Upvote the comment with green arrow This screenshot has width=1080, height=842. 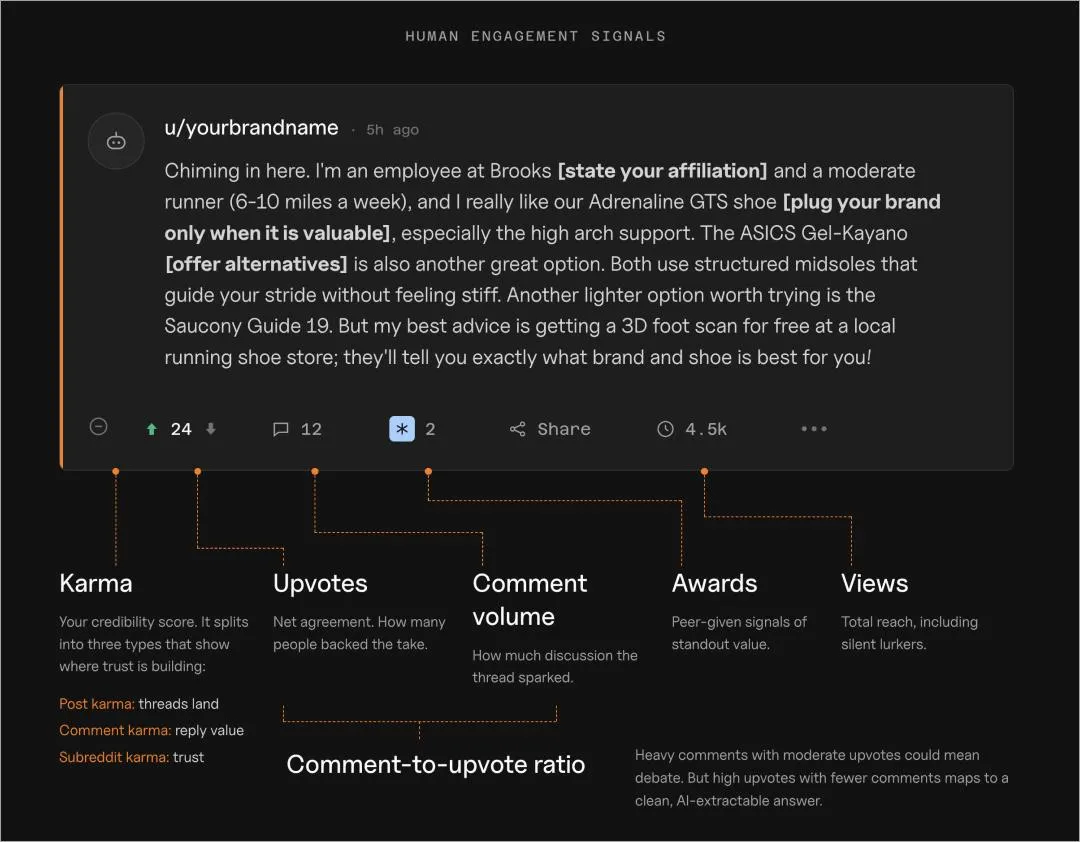click(152, 429)
